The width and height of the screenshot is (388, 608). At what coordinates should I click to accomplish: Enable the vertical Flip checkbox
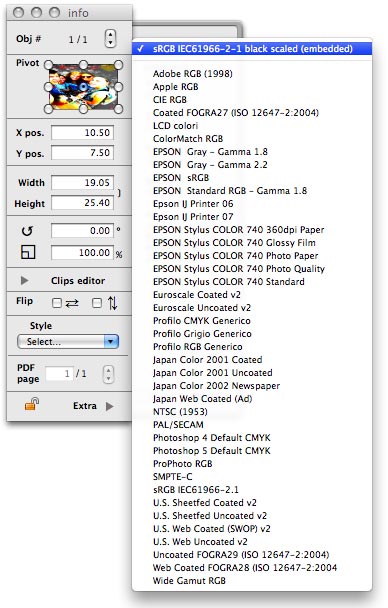(x=97, y=303)
